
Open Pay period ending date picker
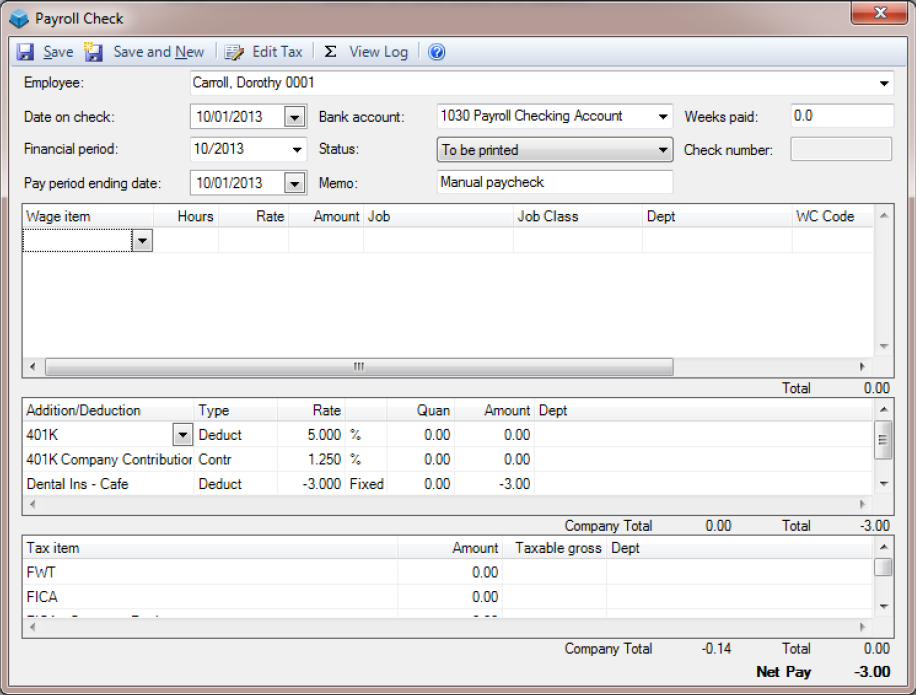click(294, 183)
